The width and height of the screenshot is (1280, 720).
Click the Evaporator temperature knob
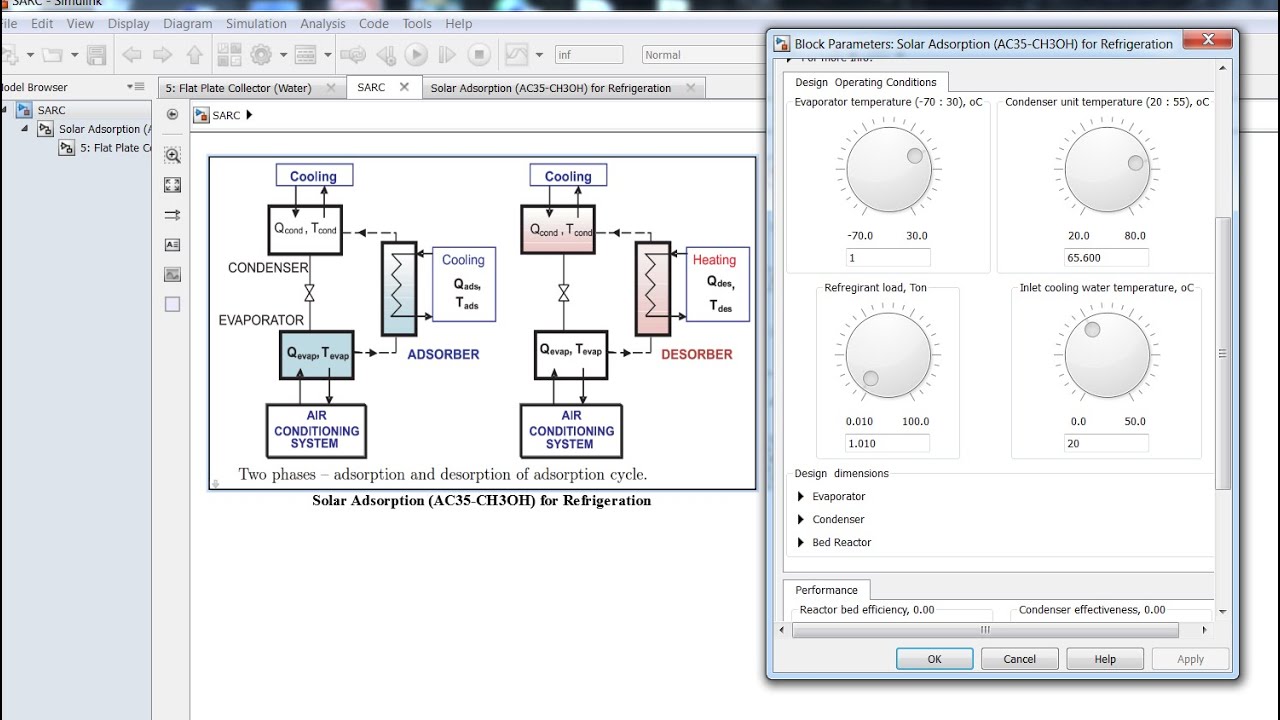click(x=889, y=169)
